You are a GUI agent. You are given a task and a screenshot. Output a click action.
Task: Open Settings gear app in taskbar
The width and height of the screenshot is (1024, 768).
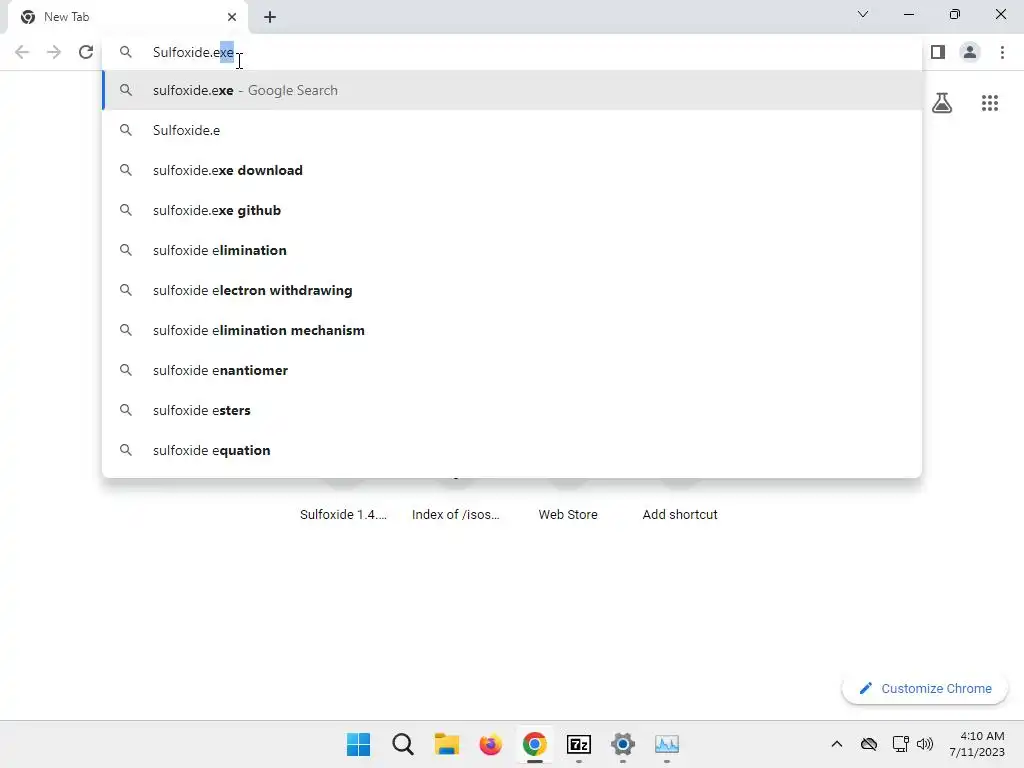point(623,744)
